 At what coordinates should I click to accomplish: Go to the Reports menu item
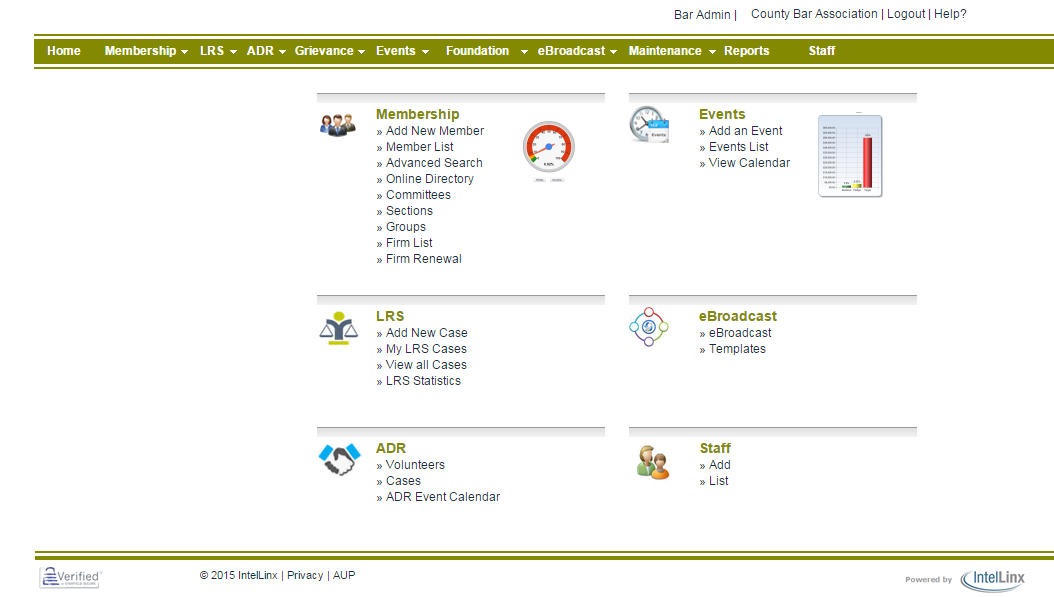746,51
